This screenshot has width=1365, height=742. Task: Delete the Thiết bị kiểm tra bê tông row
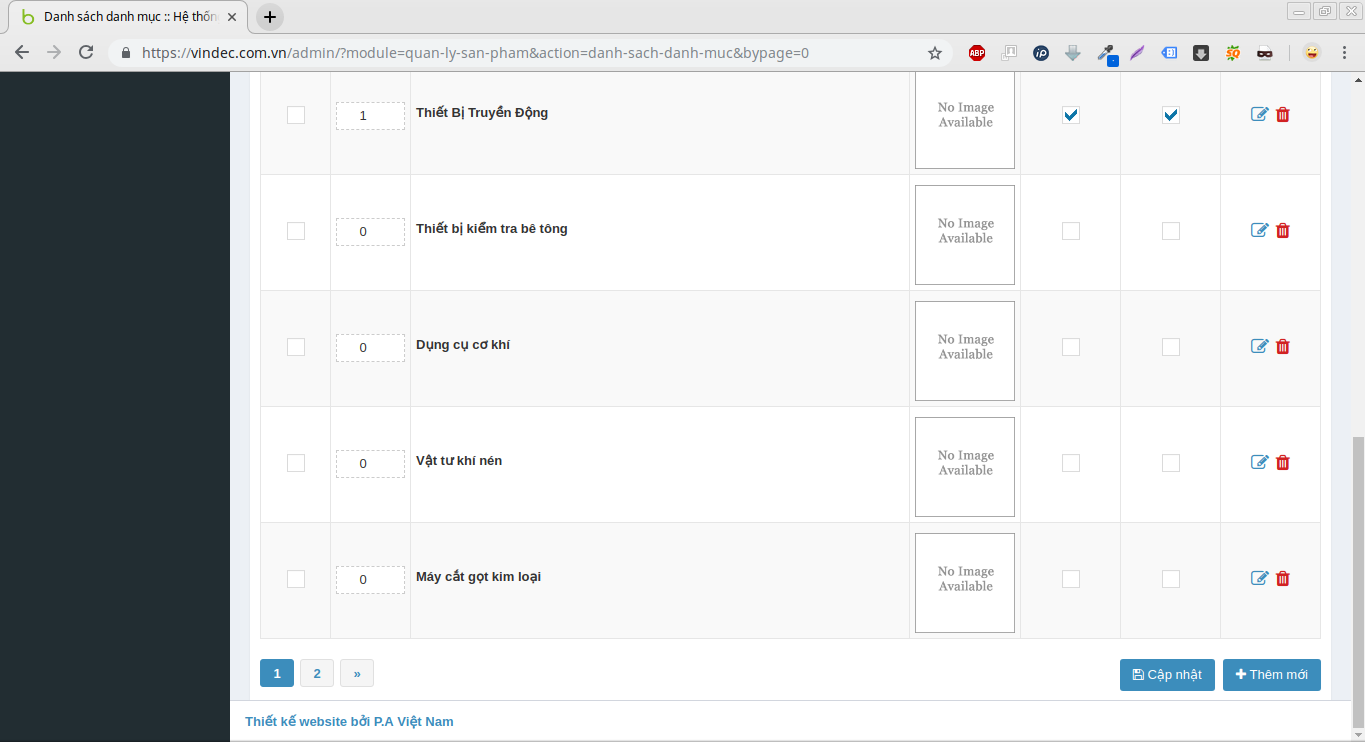tap(1283, 230)
